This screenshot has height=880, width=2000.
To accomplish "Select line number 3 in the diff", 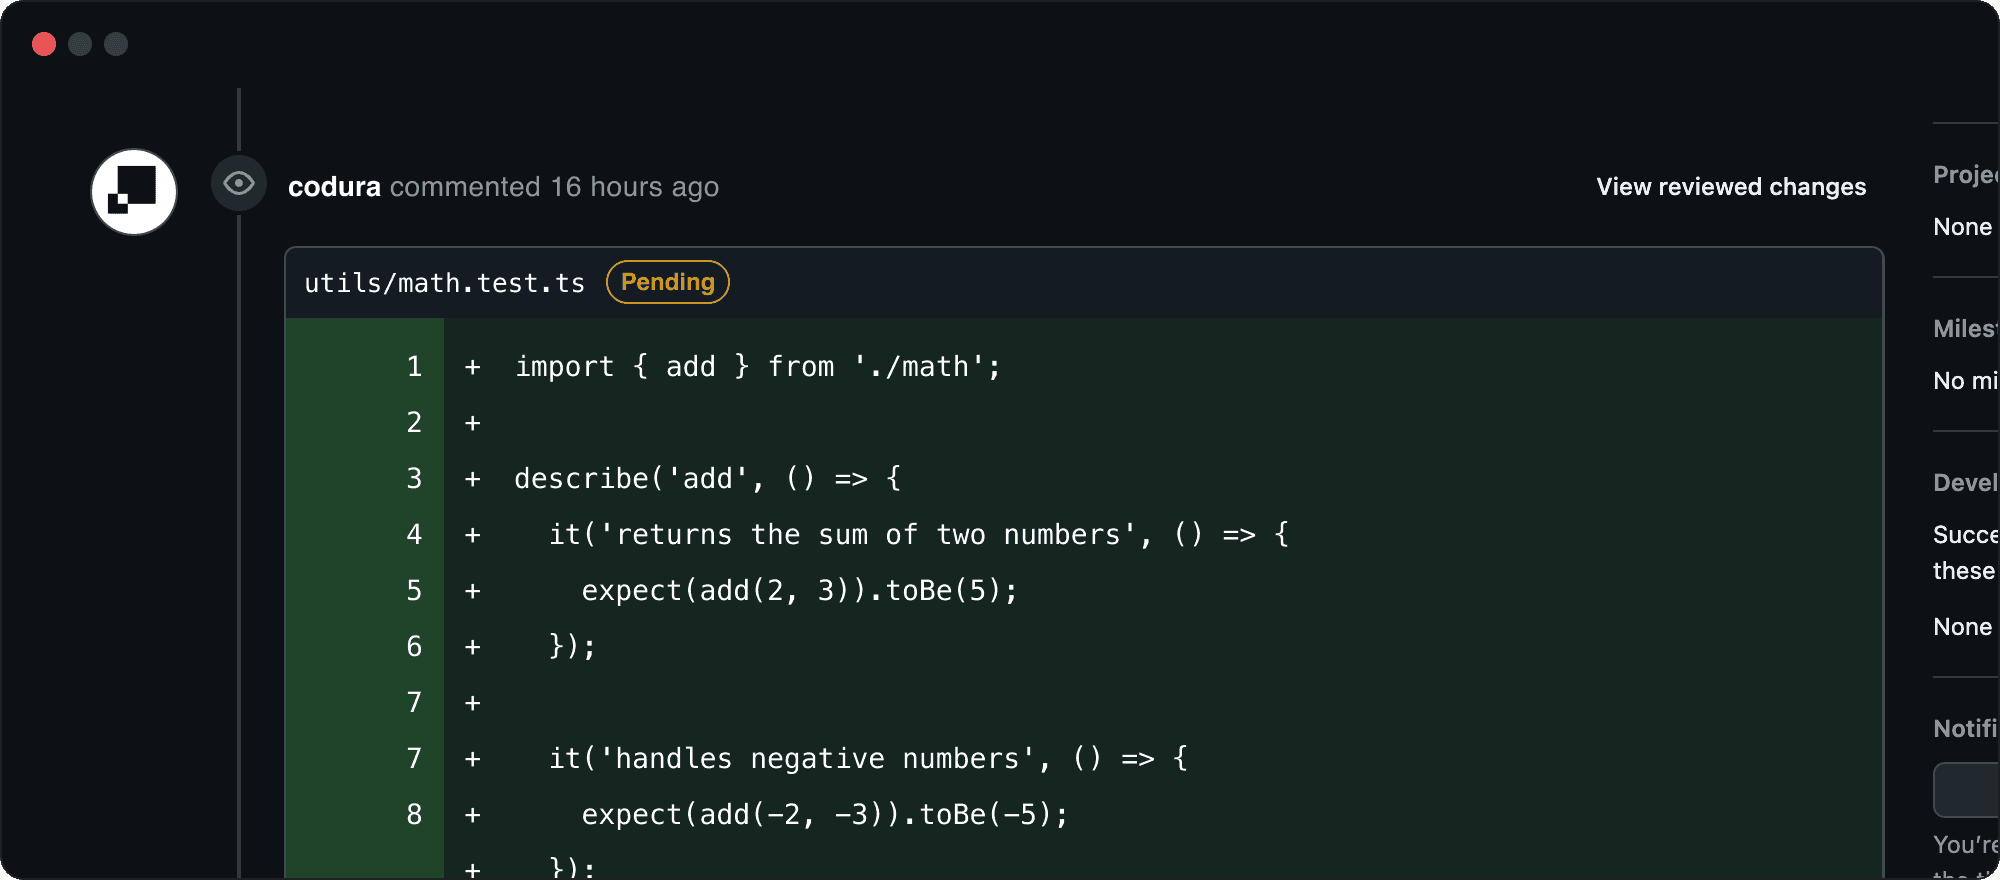I will (x=414, y=479).
